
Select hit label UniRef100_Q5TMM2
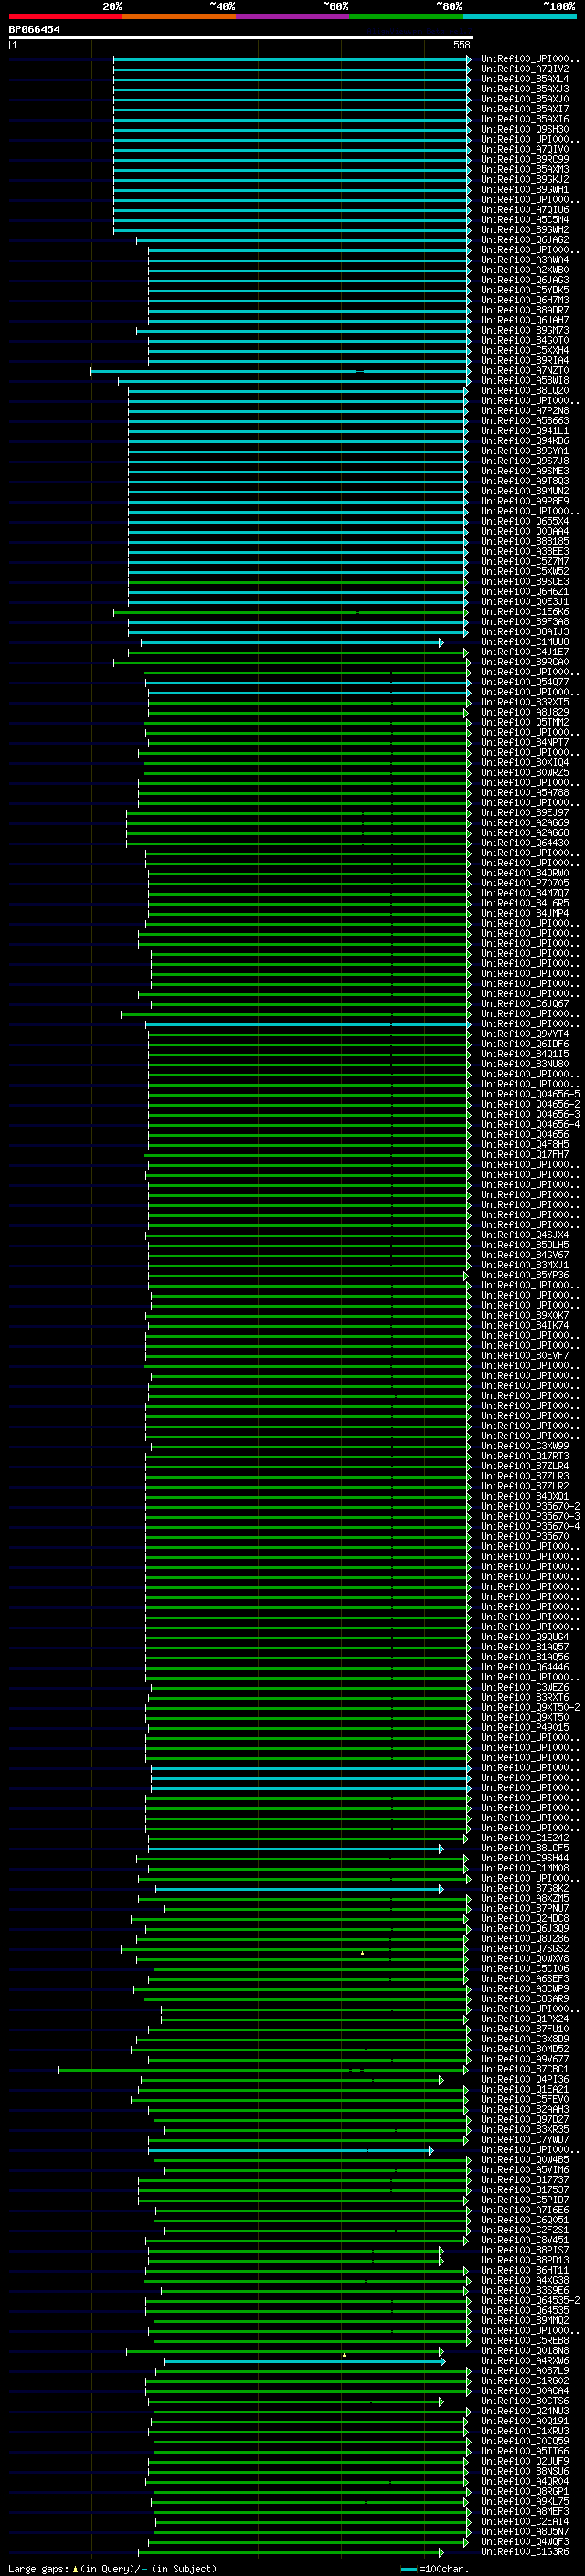(525, 722)
